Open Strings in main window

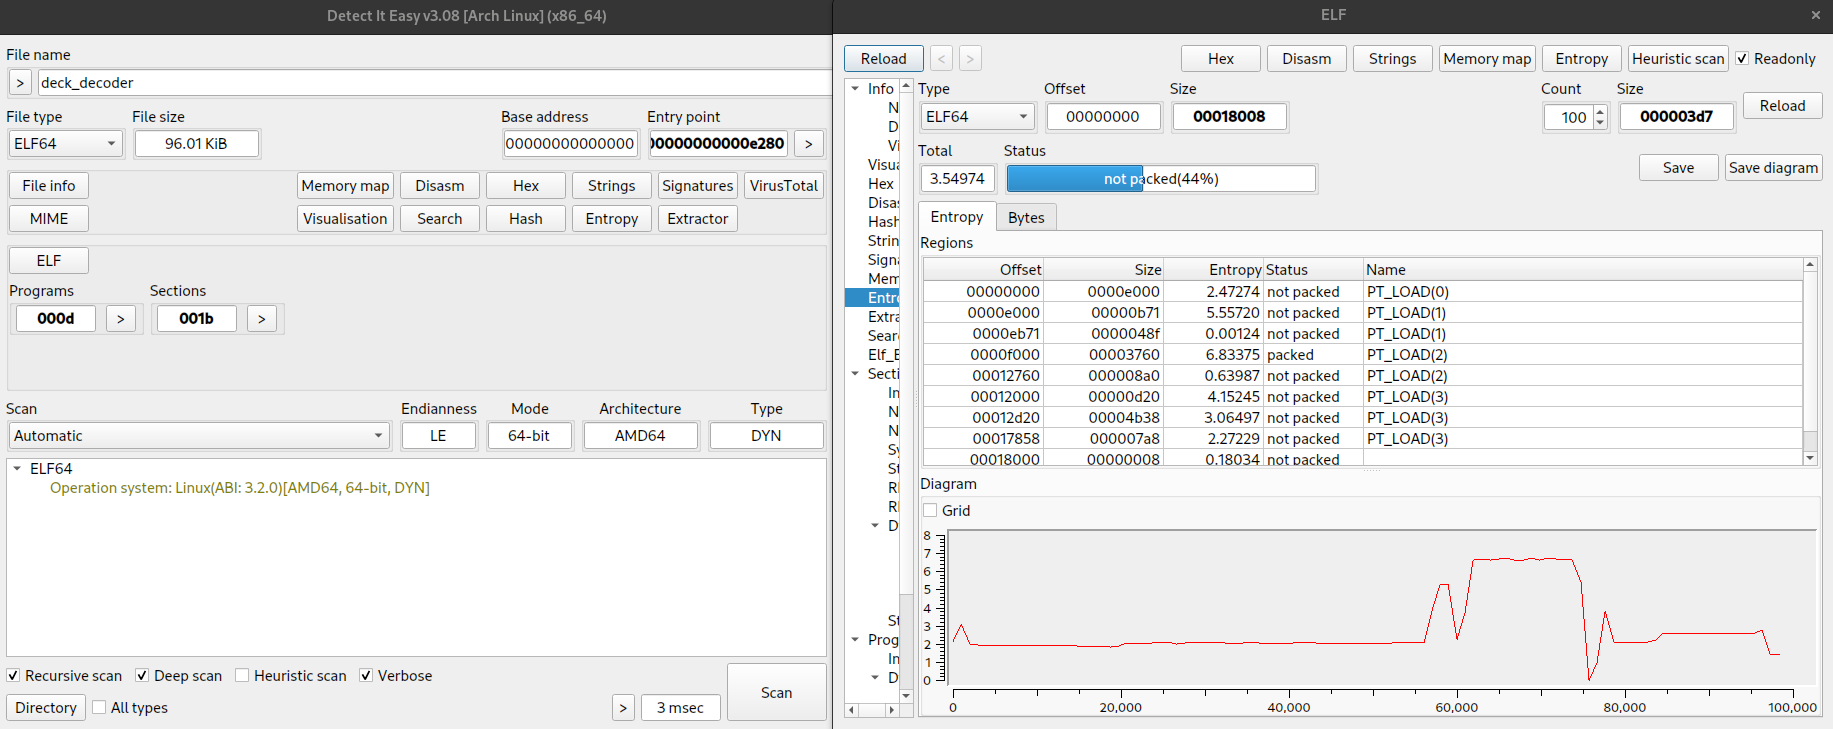click(x=612, y=186)
